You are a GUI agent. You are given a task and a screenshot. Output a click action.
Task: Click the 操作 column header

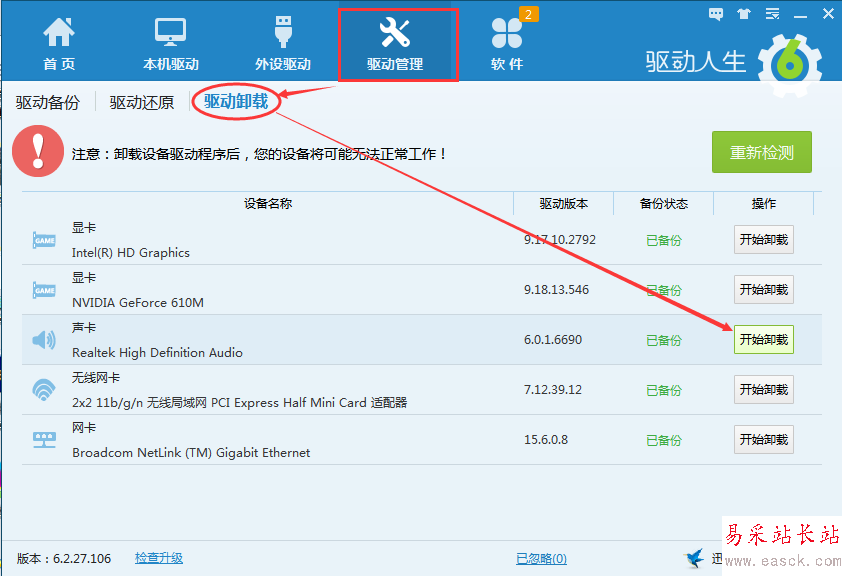click(x=764, y=203)
